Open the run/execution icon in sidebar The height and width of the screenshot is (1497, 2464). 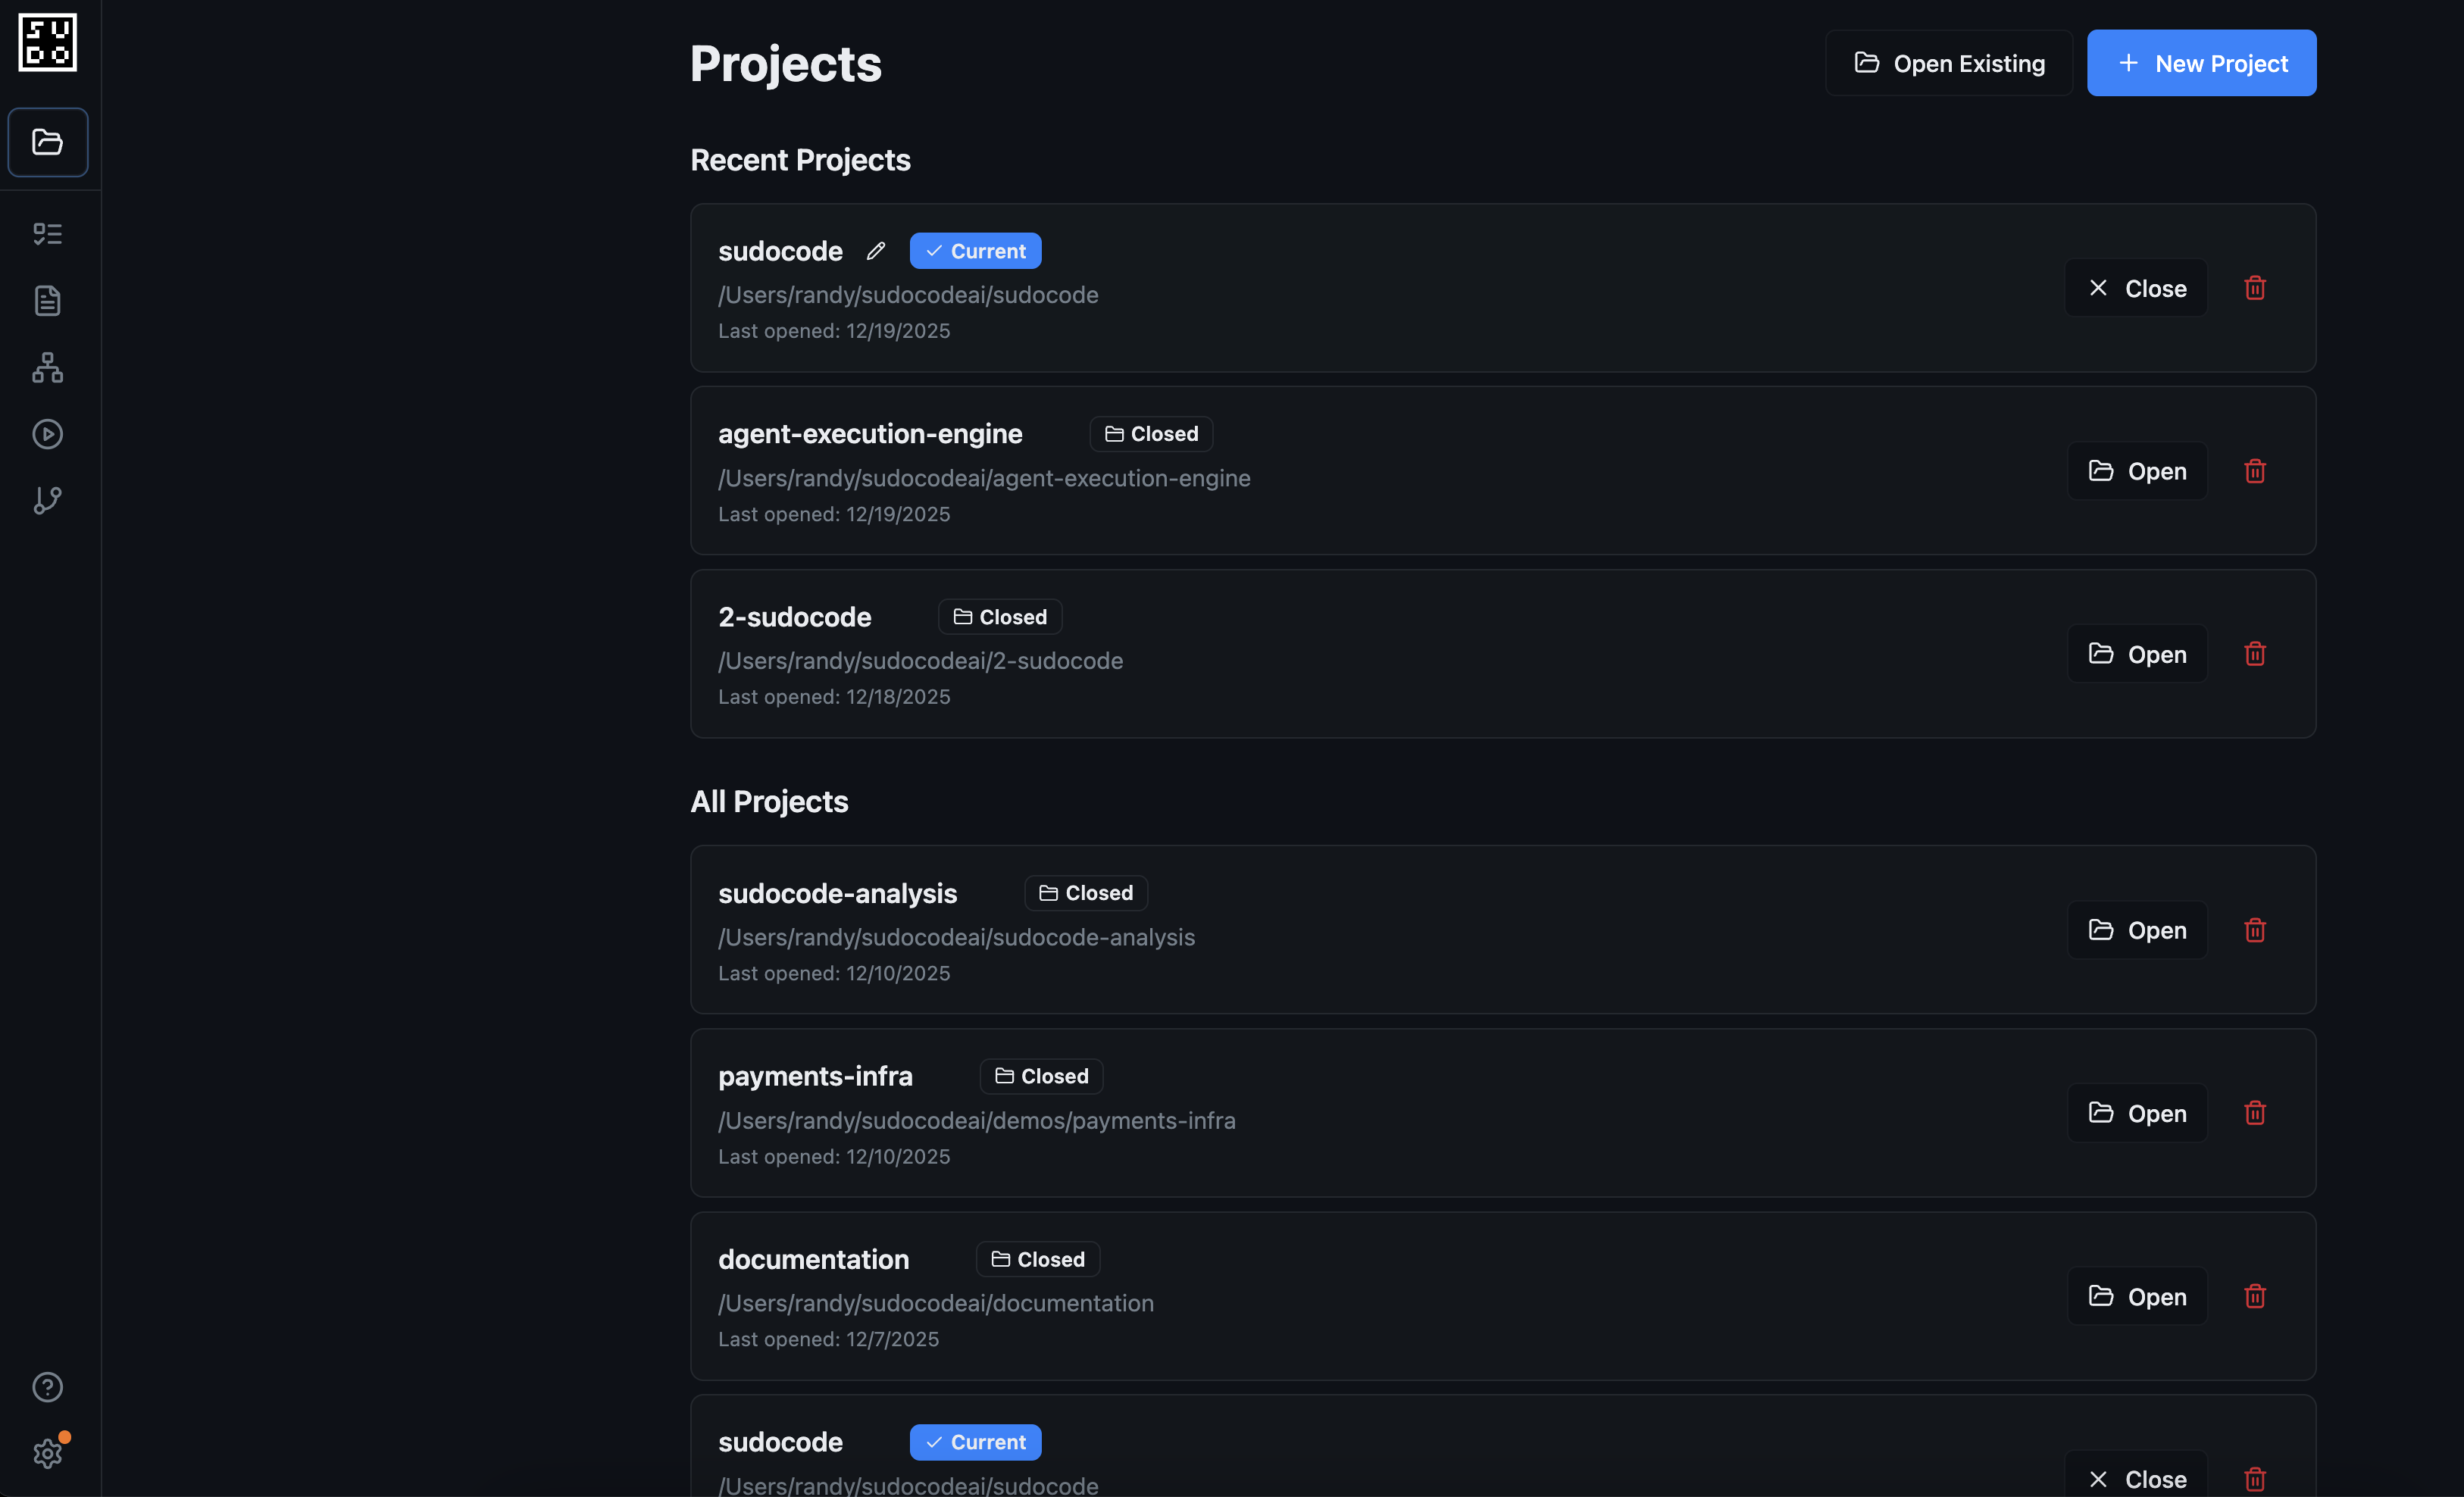(47, 434)
